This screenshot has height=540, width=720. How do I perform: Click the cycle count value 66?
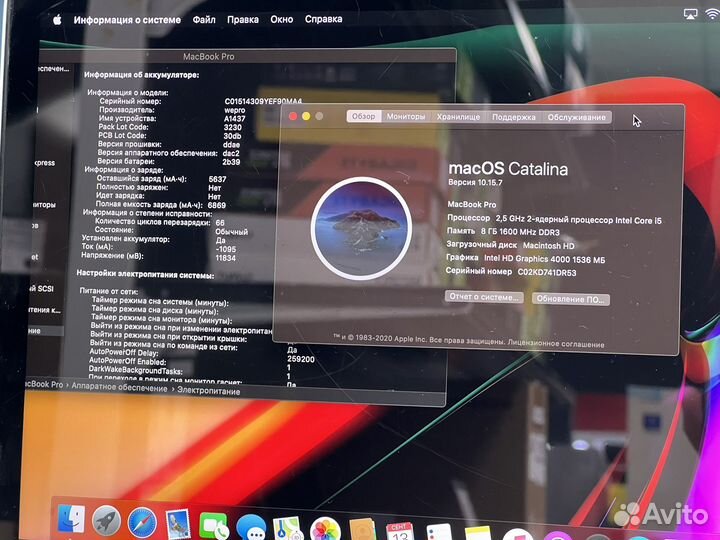click(220, 223)
